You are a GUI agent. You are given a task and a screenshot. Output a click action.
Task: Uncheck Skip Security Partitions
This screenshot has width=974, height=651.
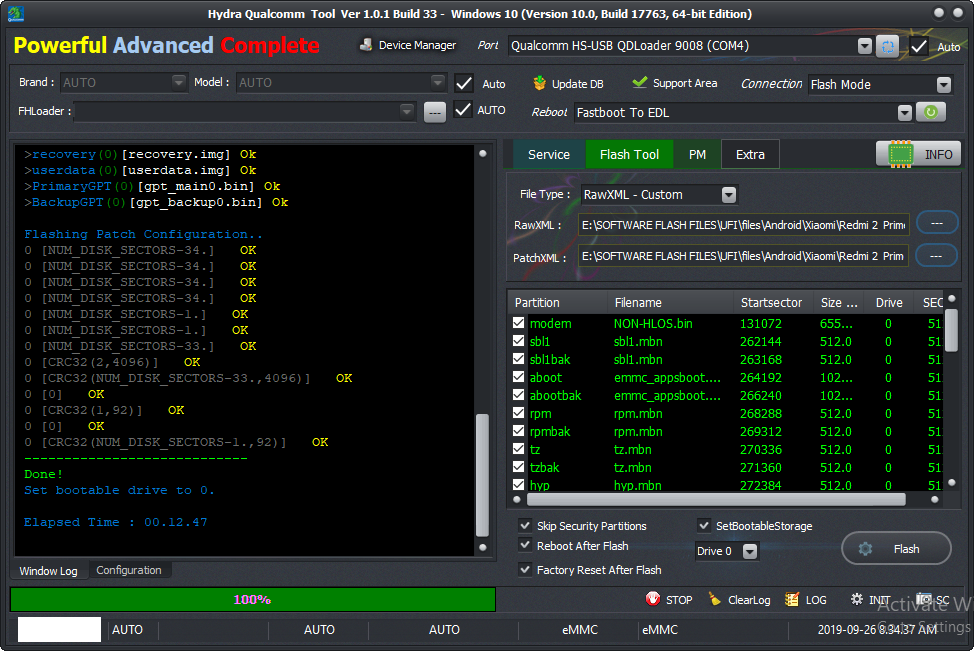pos(525,526)
